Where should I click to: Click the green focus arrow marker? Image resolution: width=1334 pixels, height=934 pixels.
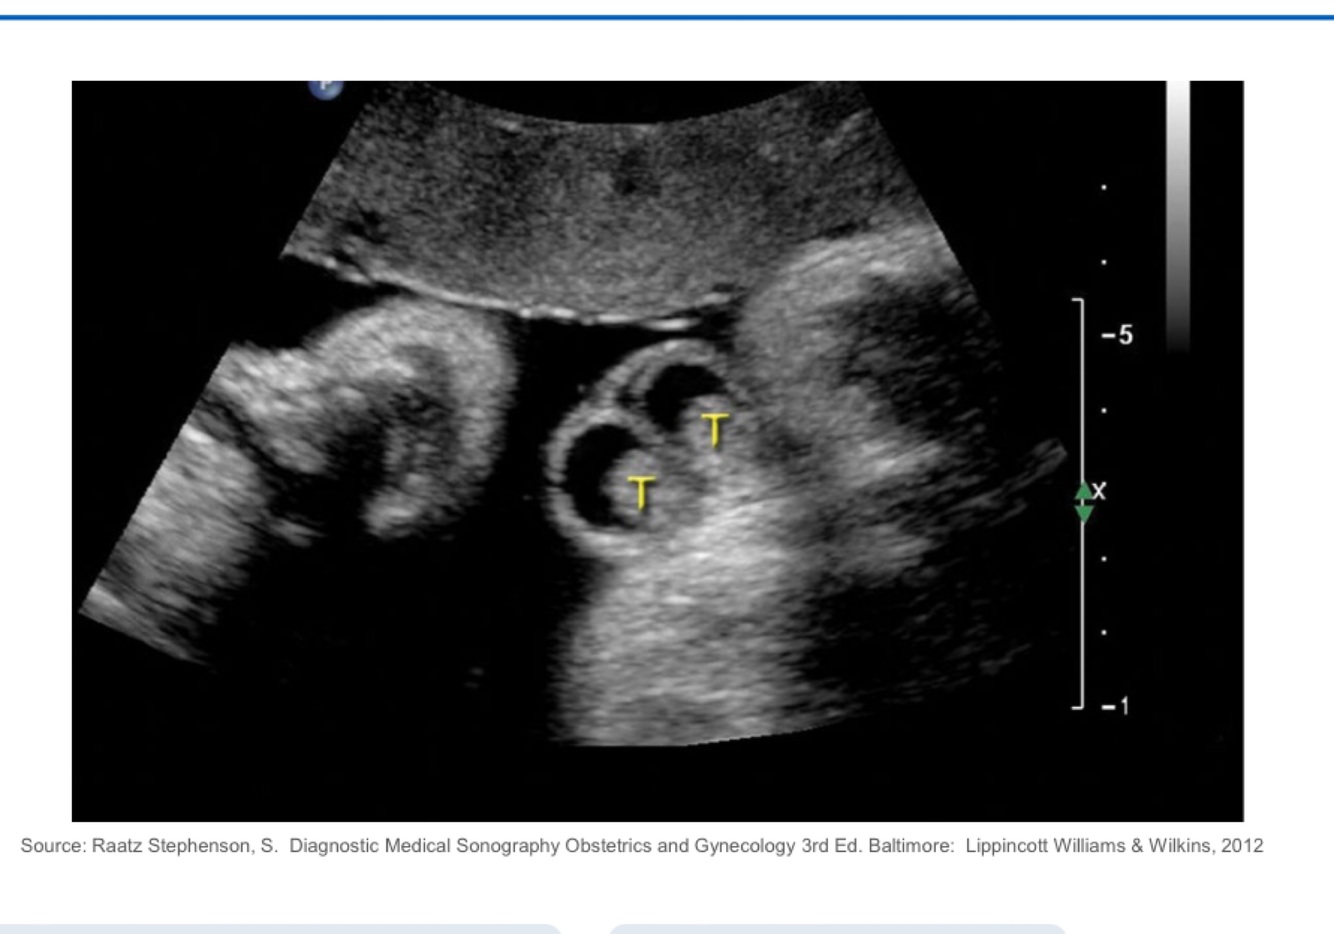(1083, 502)
